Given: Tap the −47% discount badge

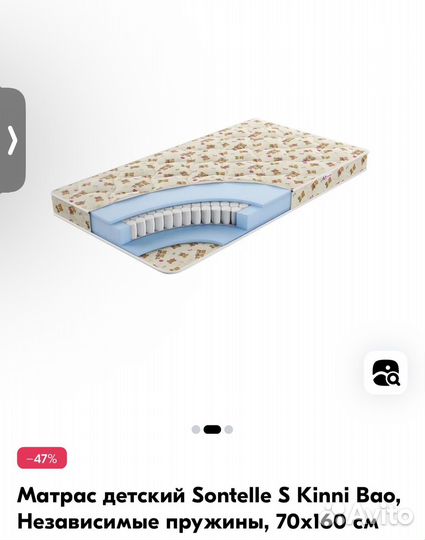Looking at the screenshot, I should click(x=42, y=458).
